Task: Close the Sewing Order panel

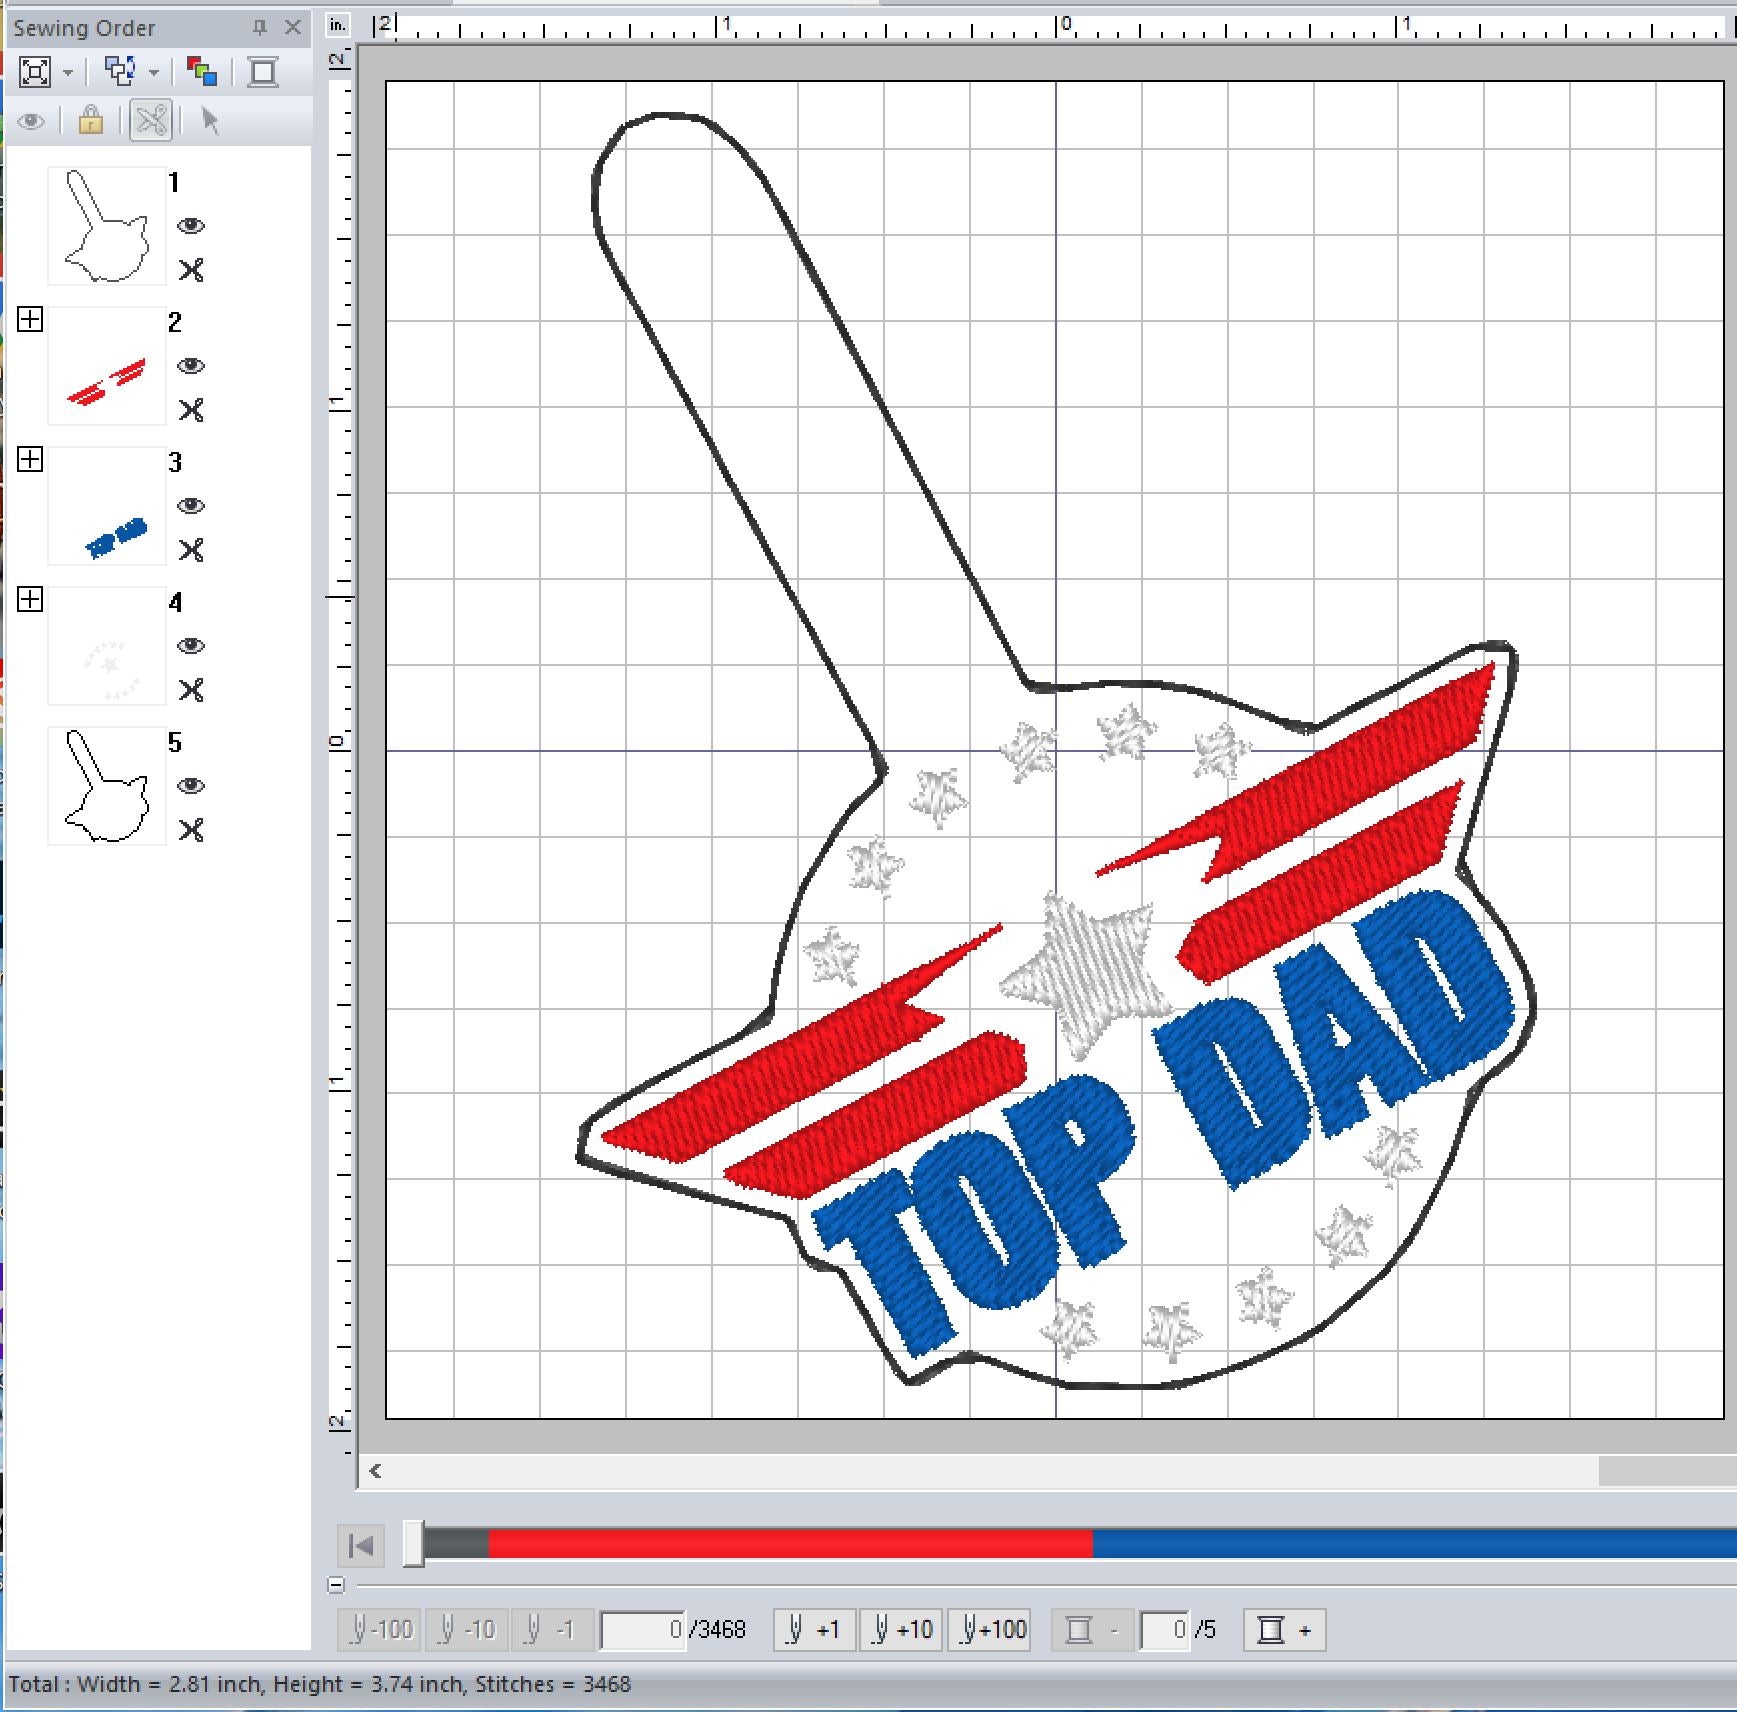Action: (x=292, y=28)
